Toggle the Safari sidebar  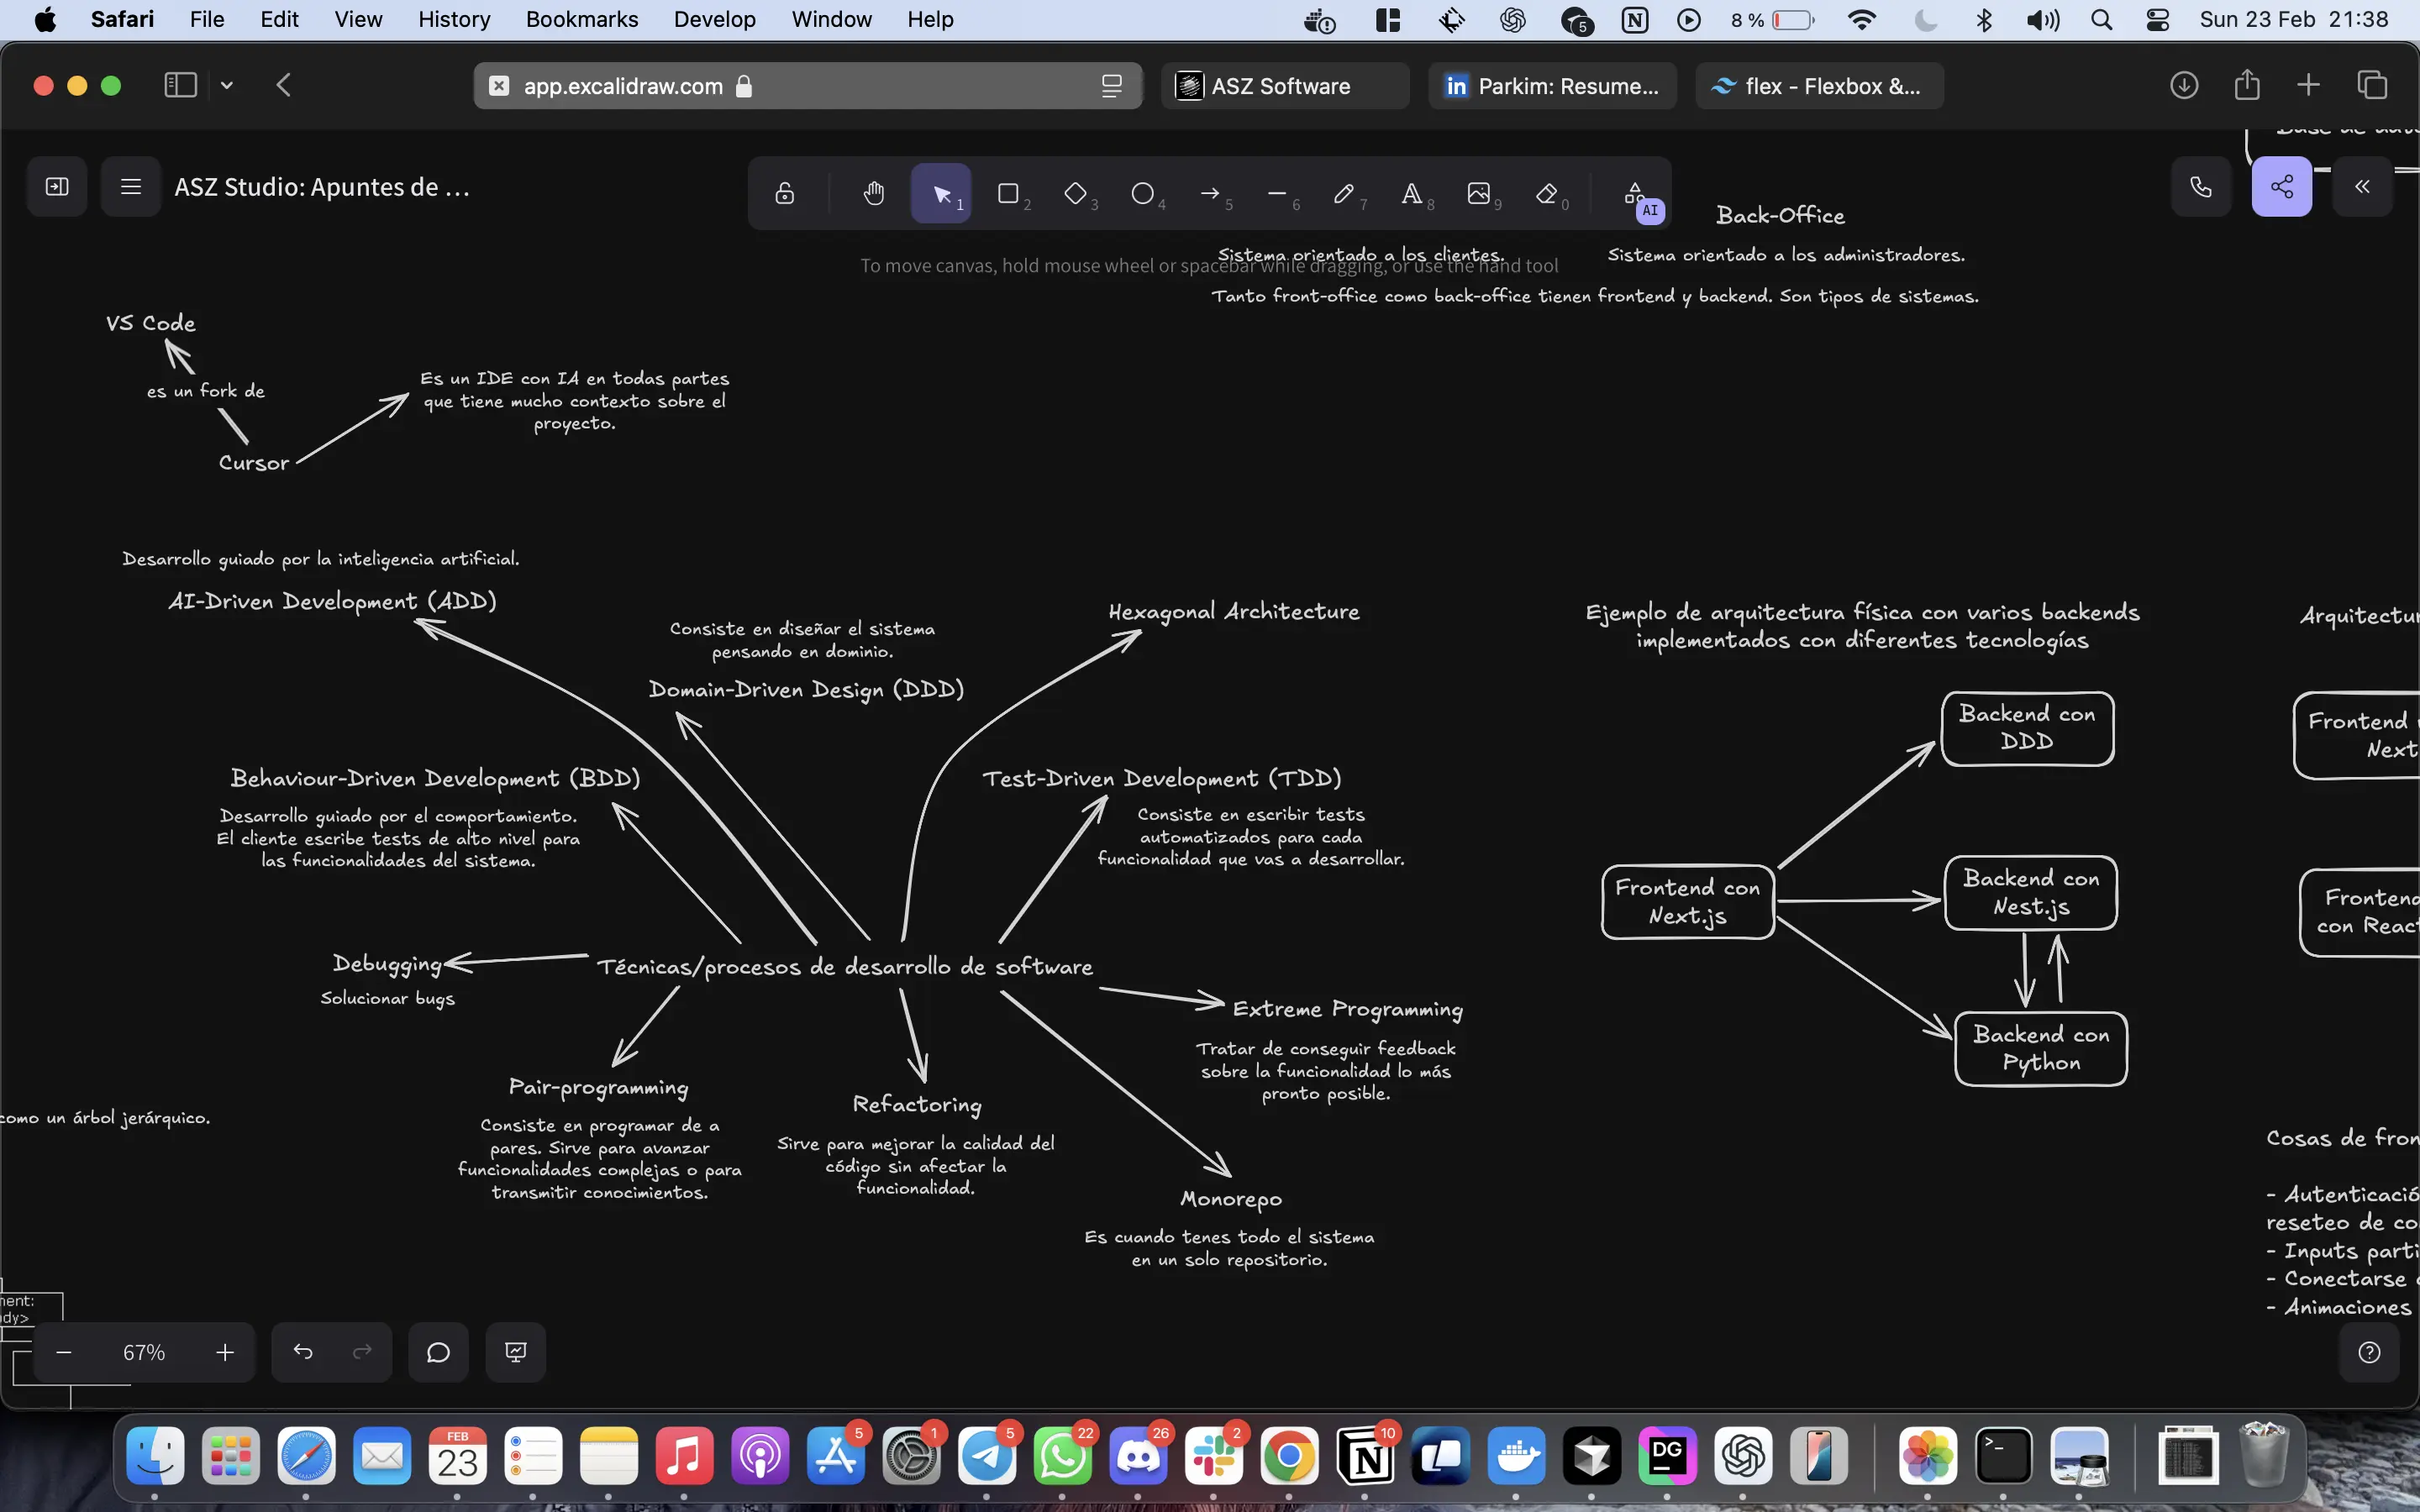pos(181,85)
